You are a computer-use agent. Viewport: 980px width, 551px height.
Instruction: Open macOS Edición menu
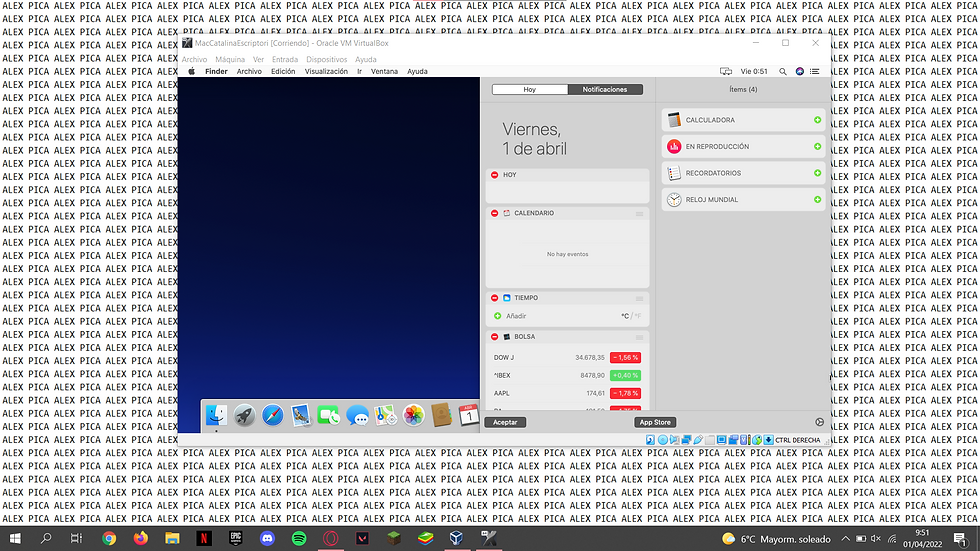pos(283,71)
